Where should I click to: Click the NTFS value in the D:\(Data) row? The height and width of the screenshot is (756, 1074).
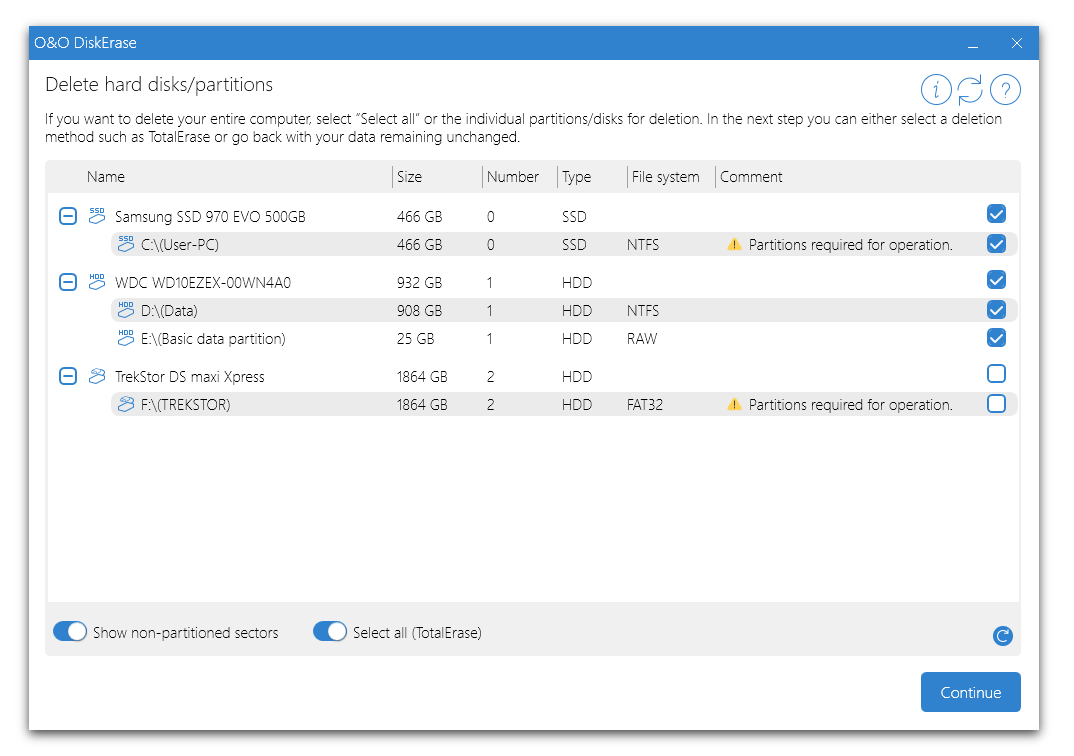point(642,311)
